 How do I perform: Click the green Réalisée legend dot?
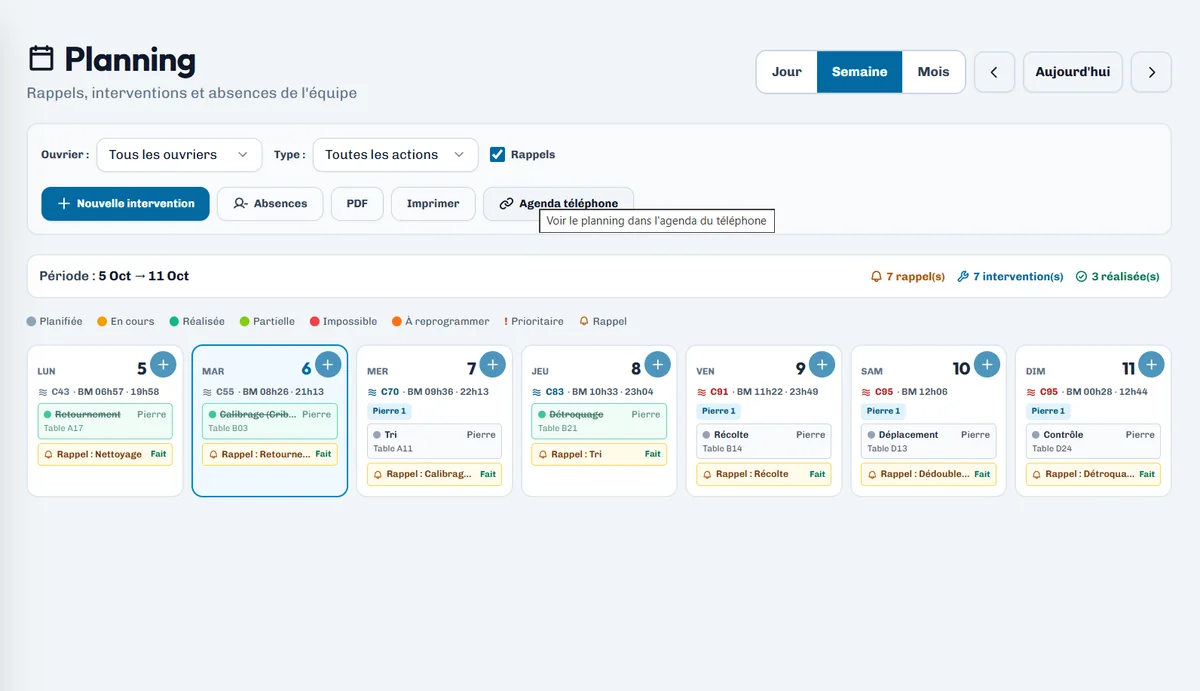[174, 321]
